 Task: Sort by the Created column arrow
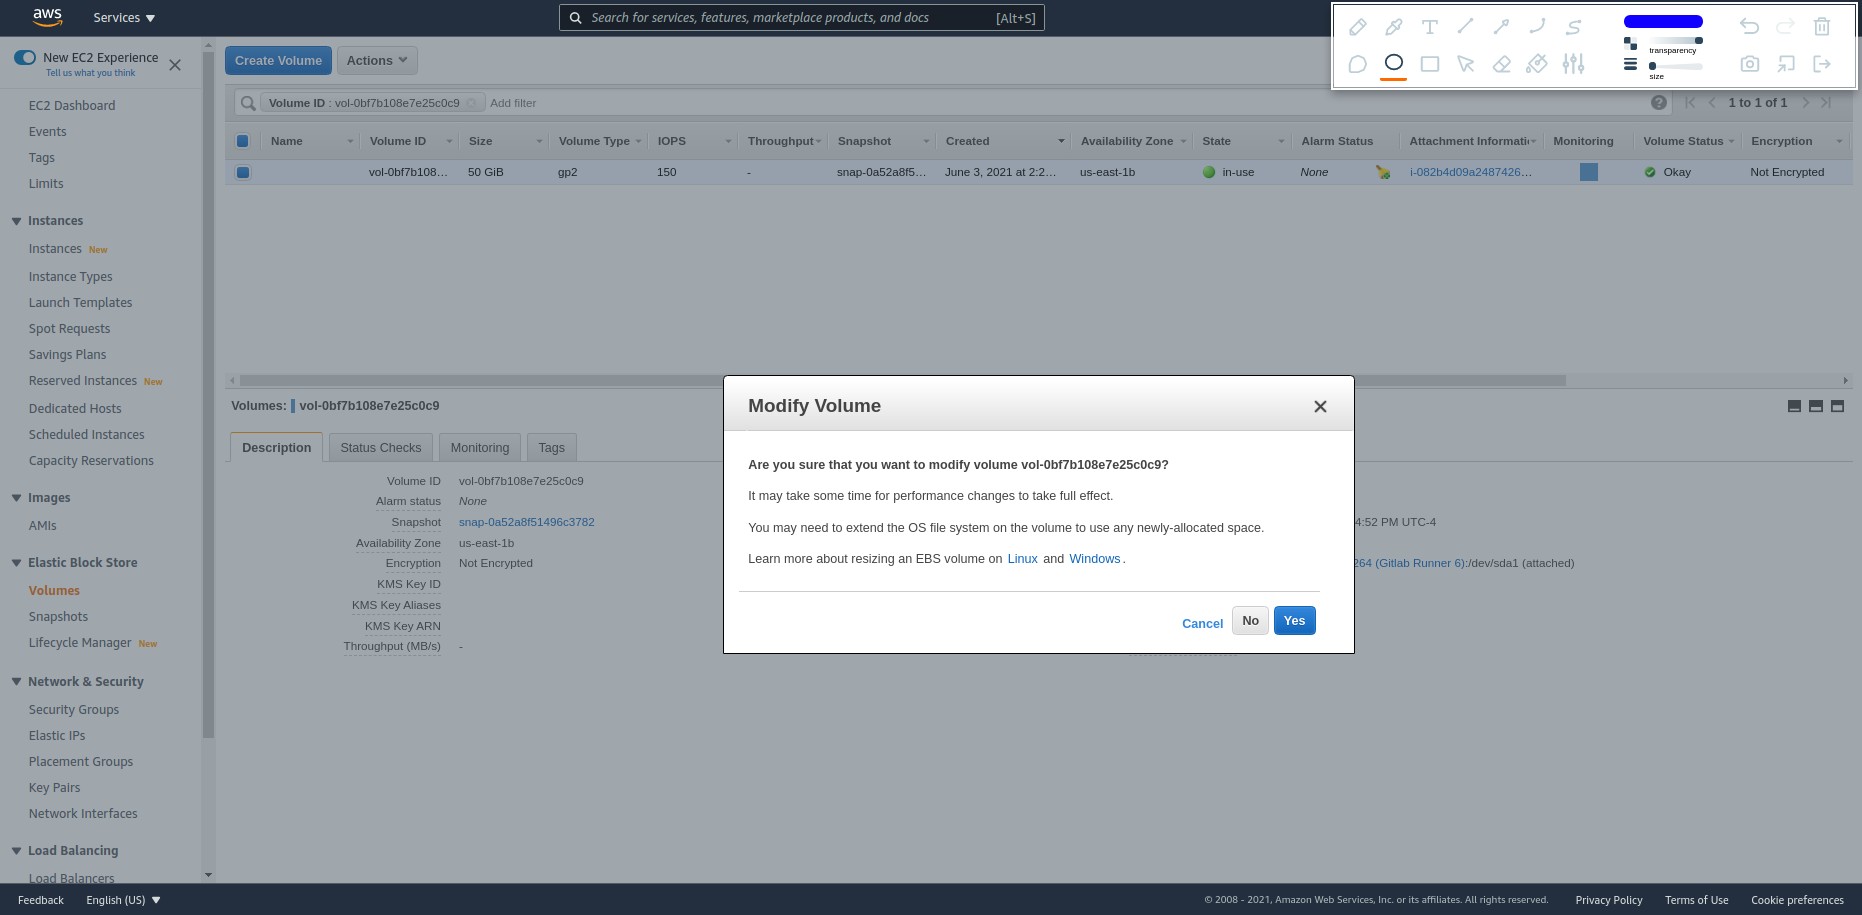[1061, 141]
